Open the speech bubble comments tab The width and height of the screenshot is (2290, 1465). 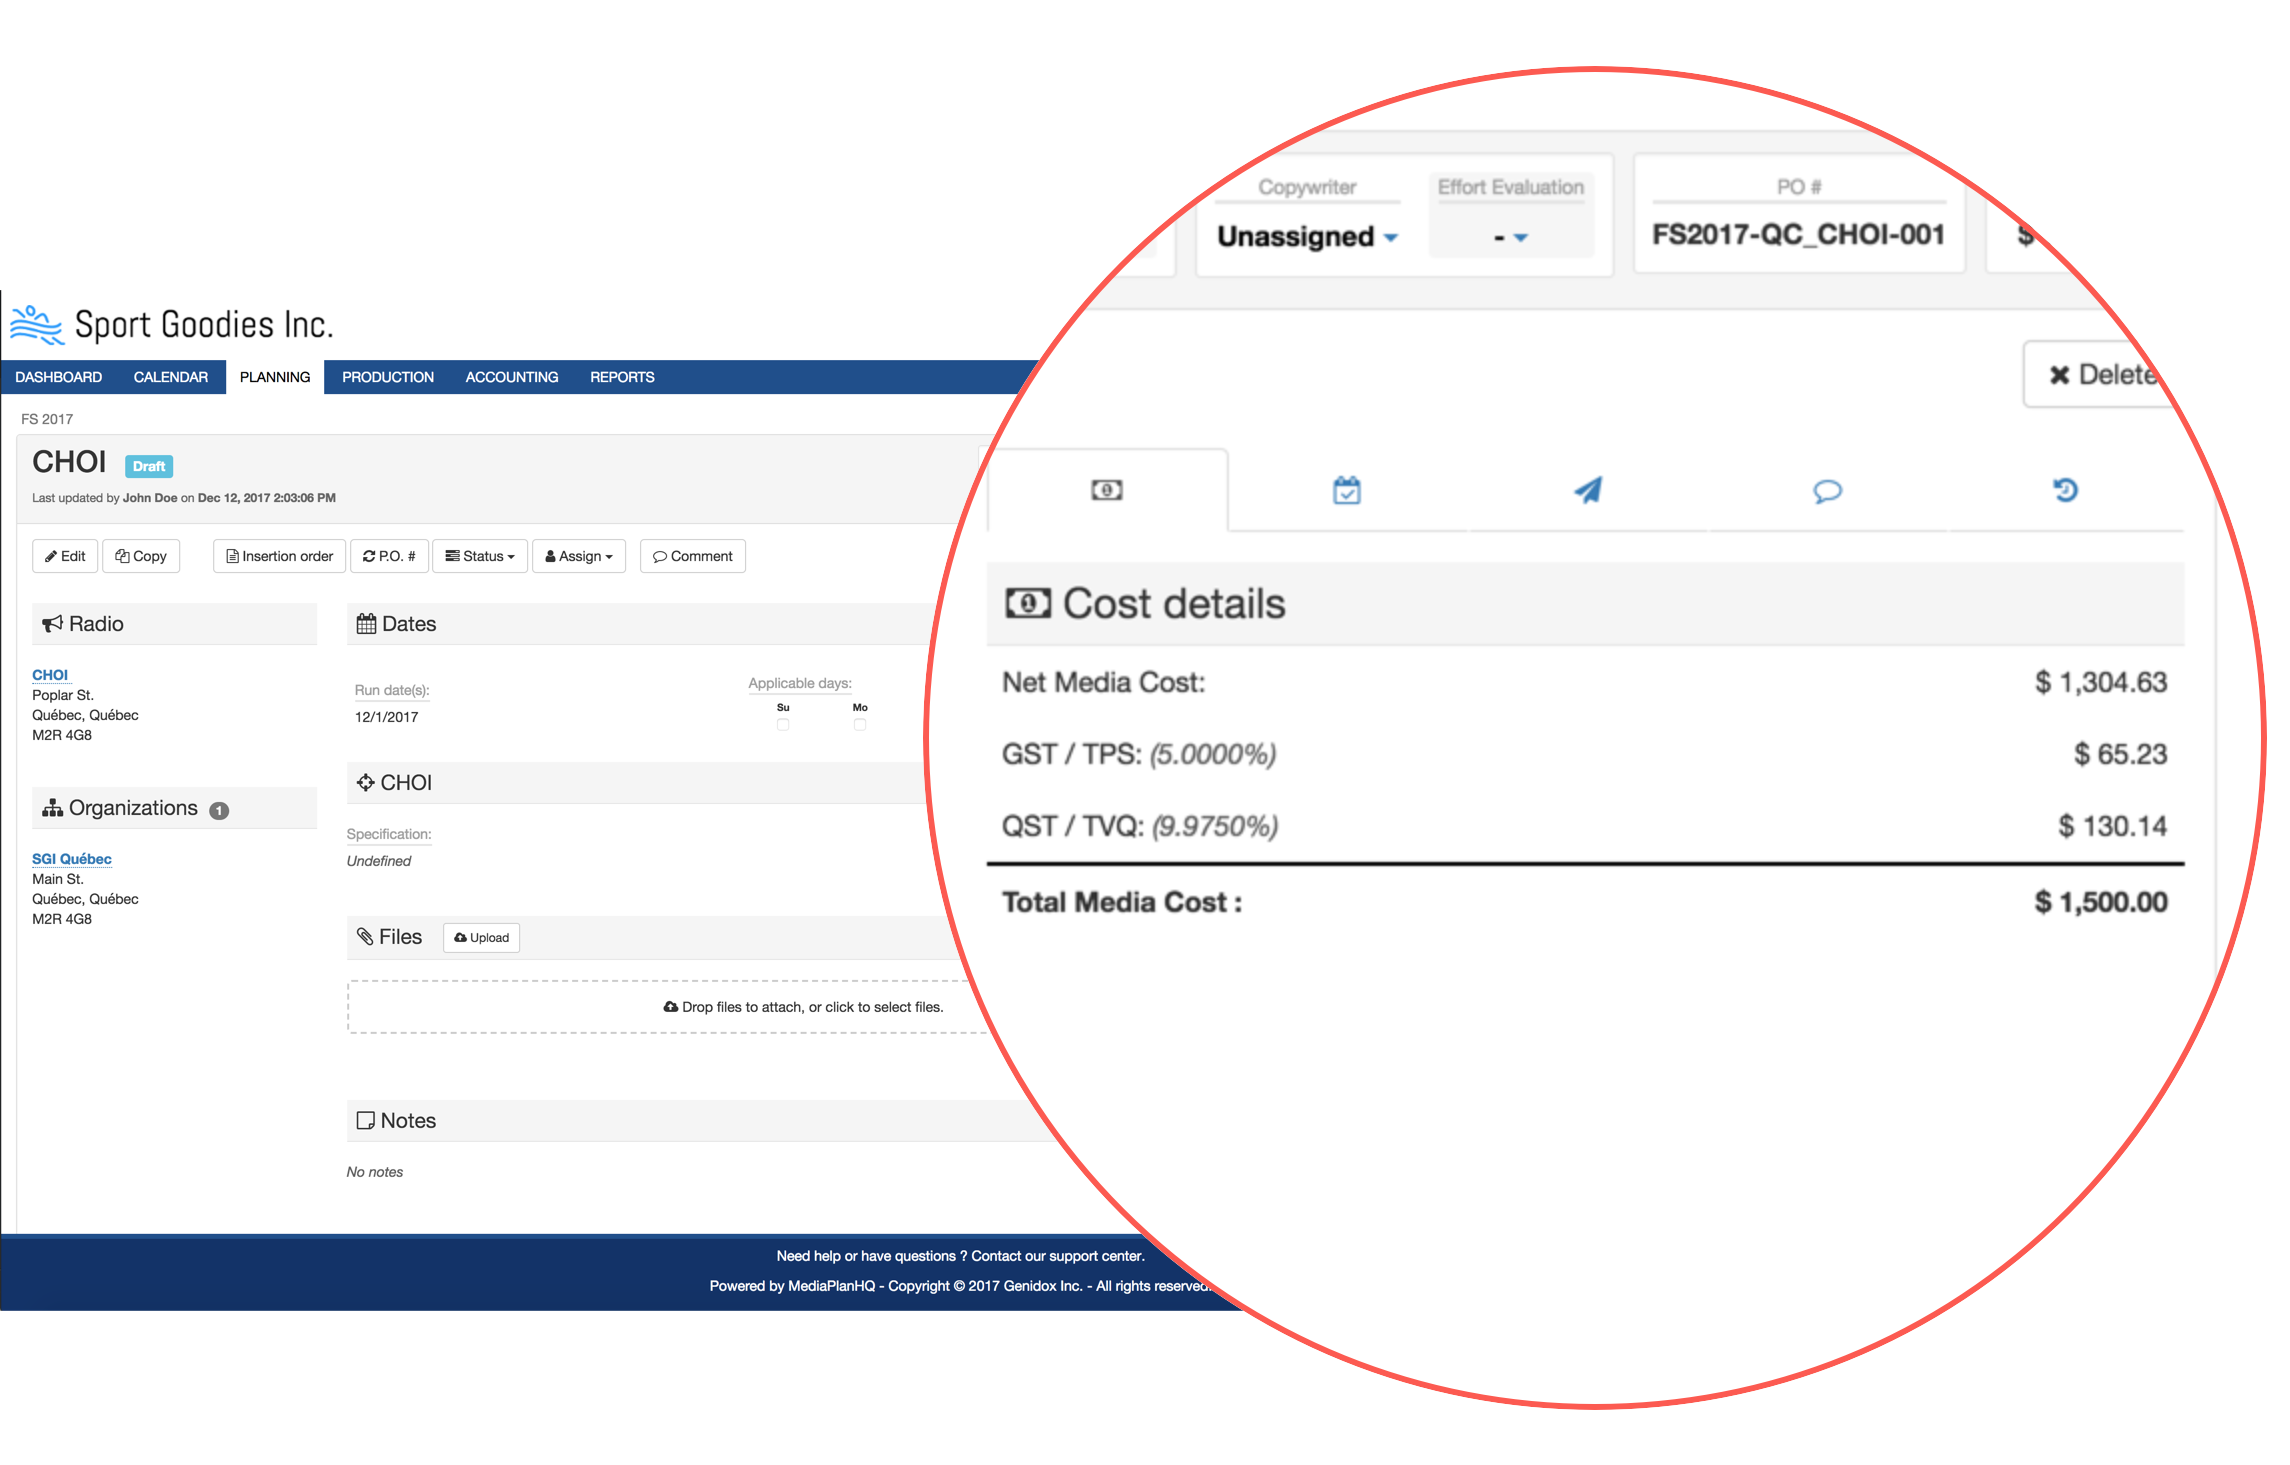(1827, 491)
